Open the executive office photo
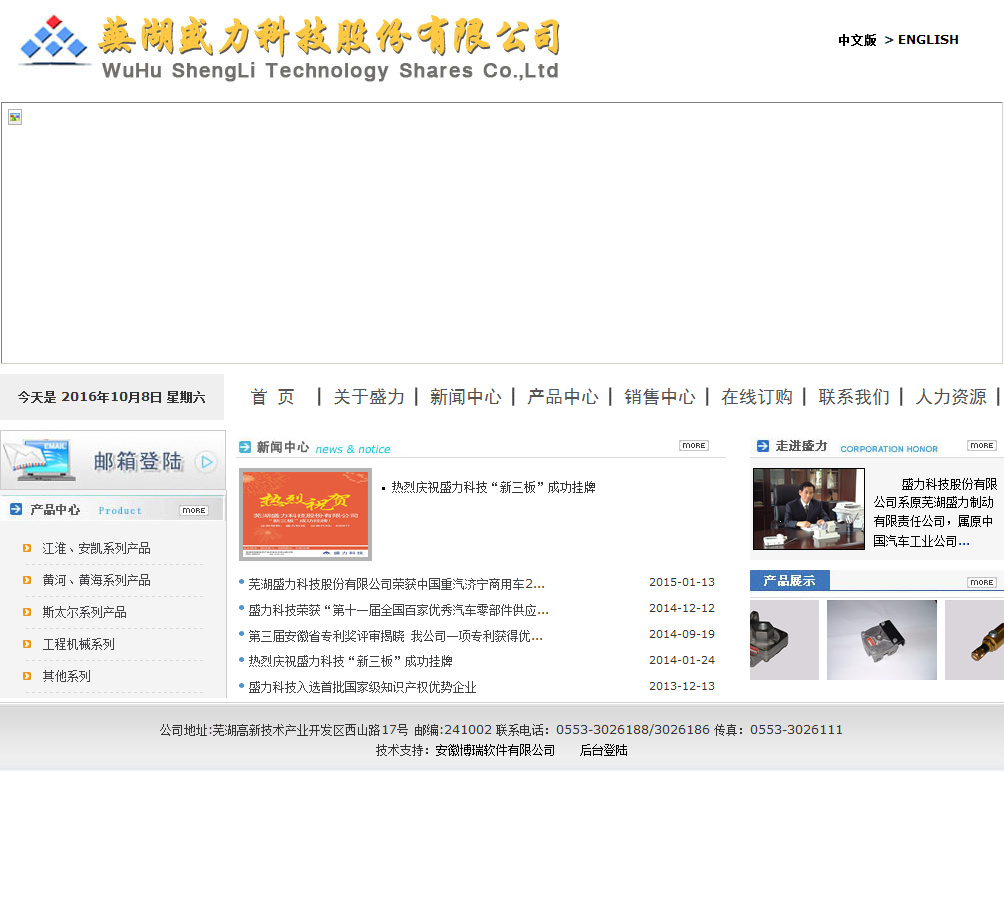Viewport: 1004px width, 913px height. (809, 509)
